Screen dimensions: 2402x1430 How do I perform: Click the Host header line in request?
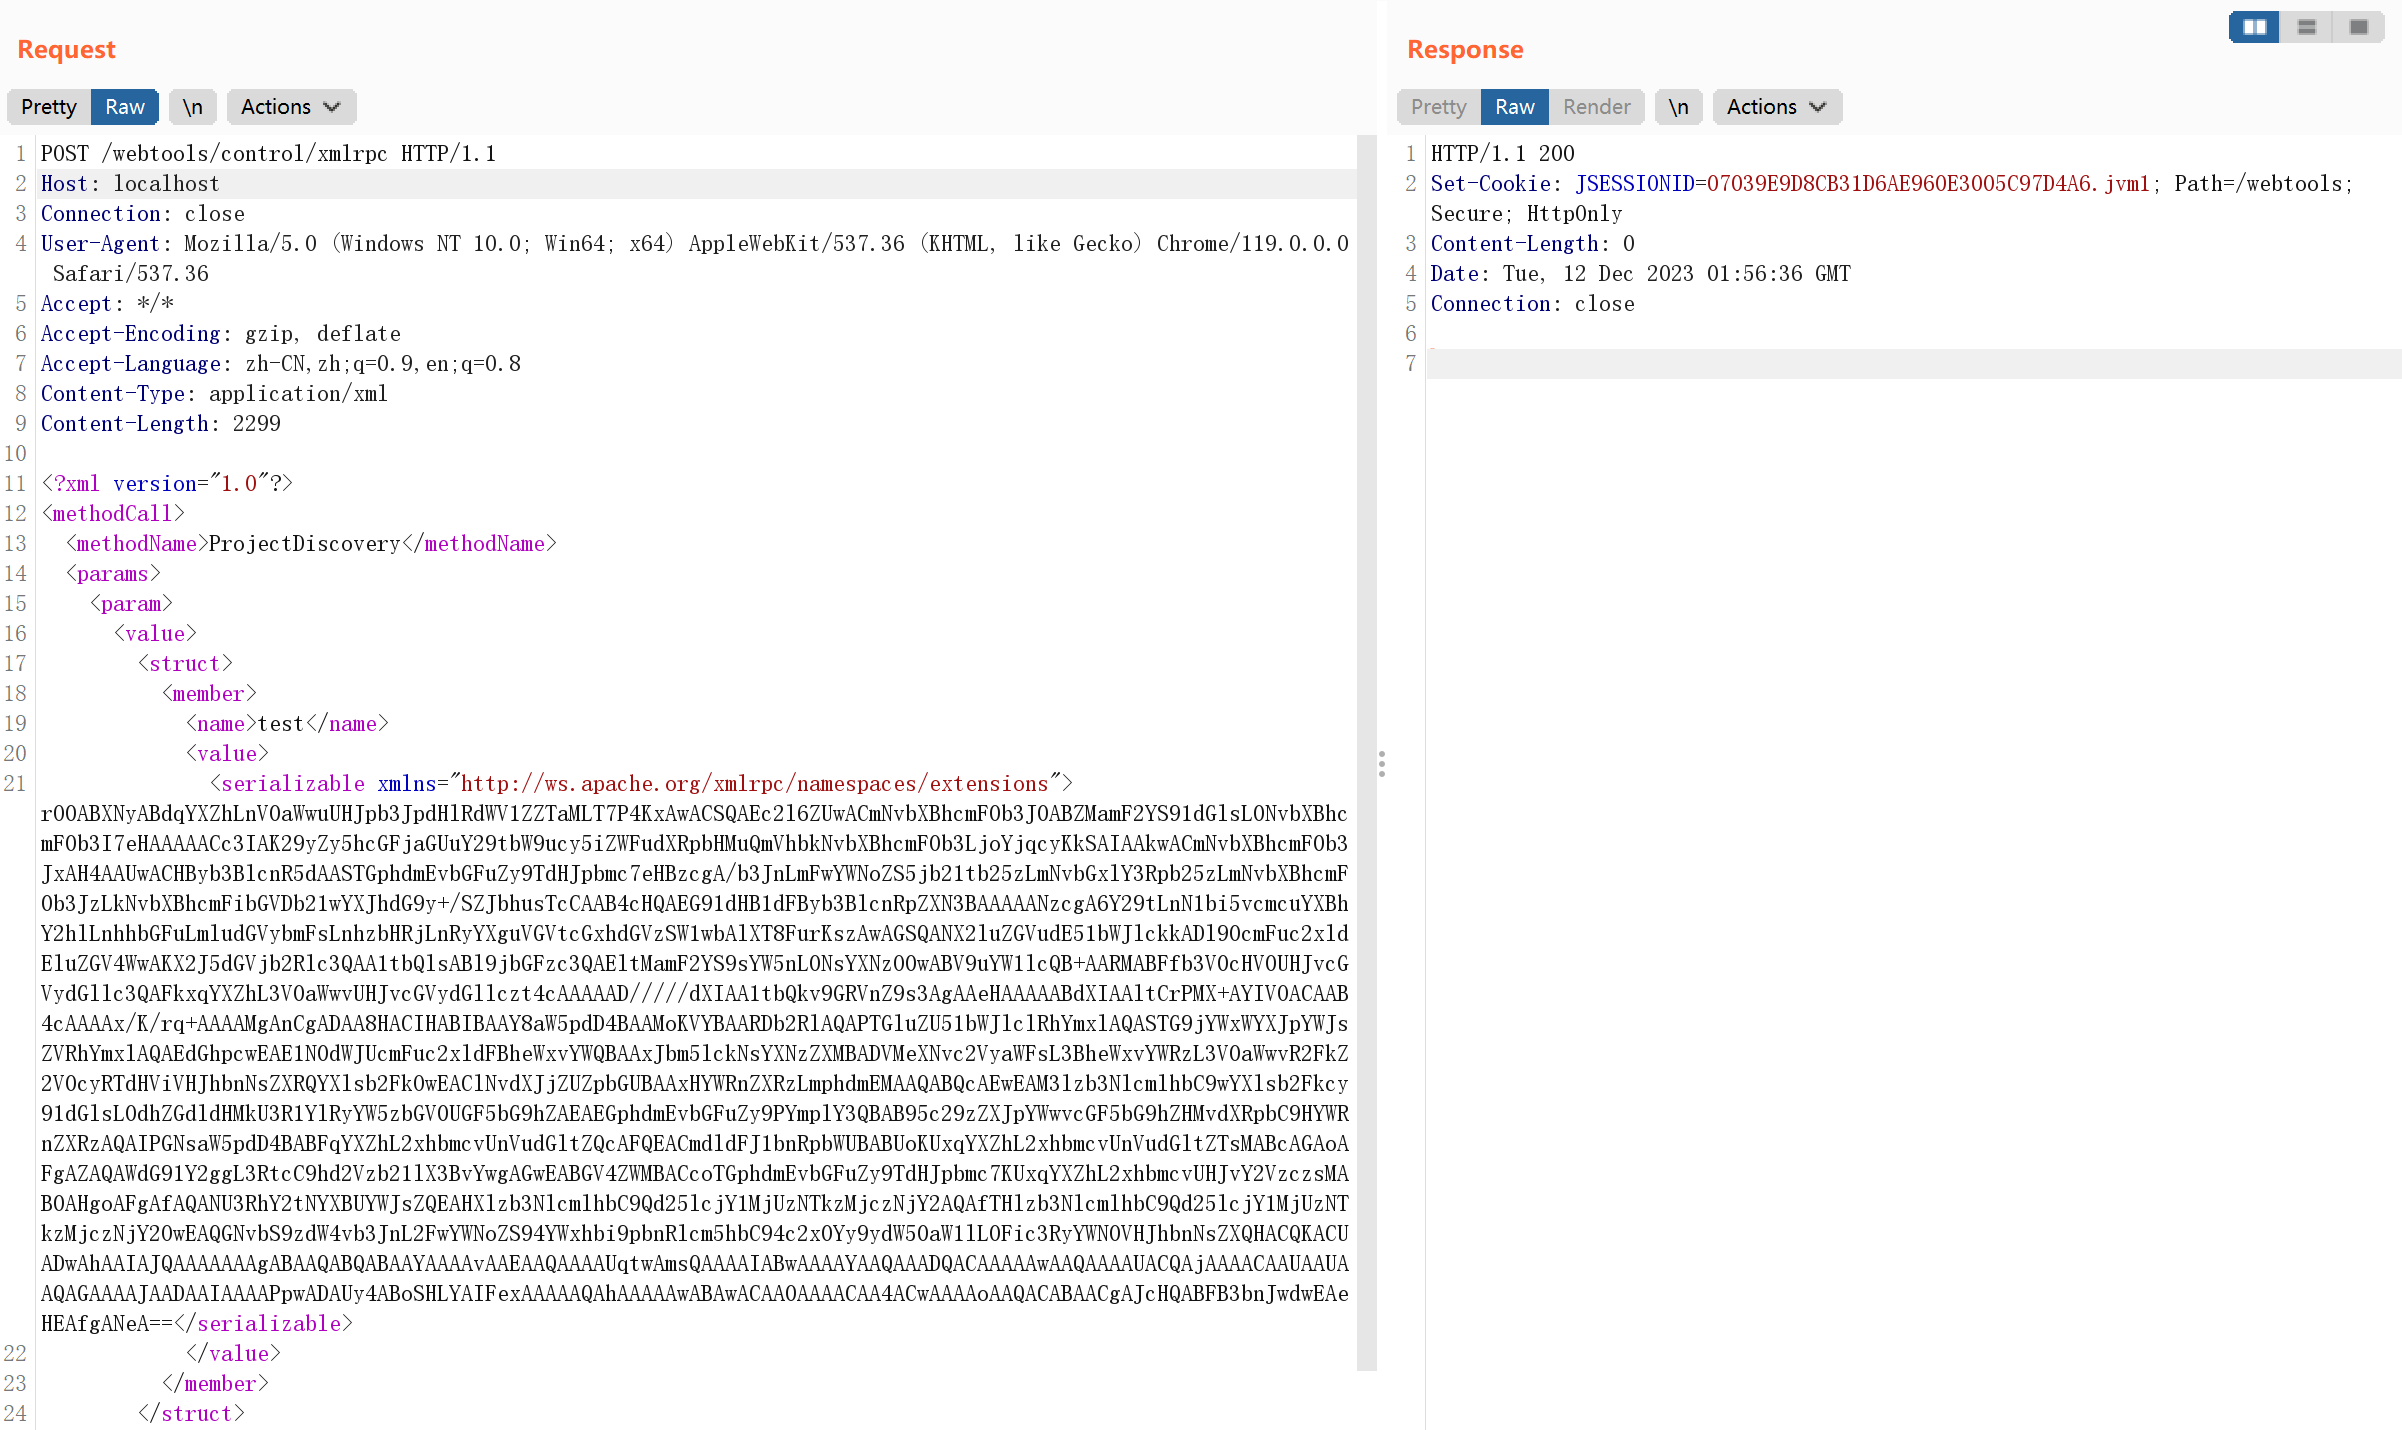(130, 184)
